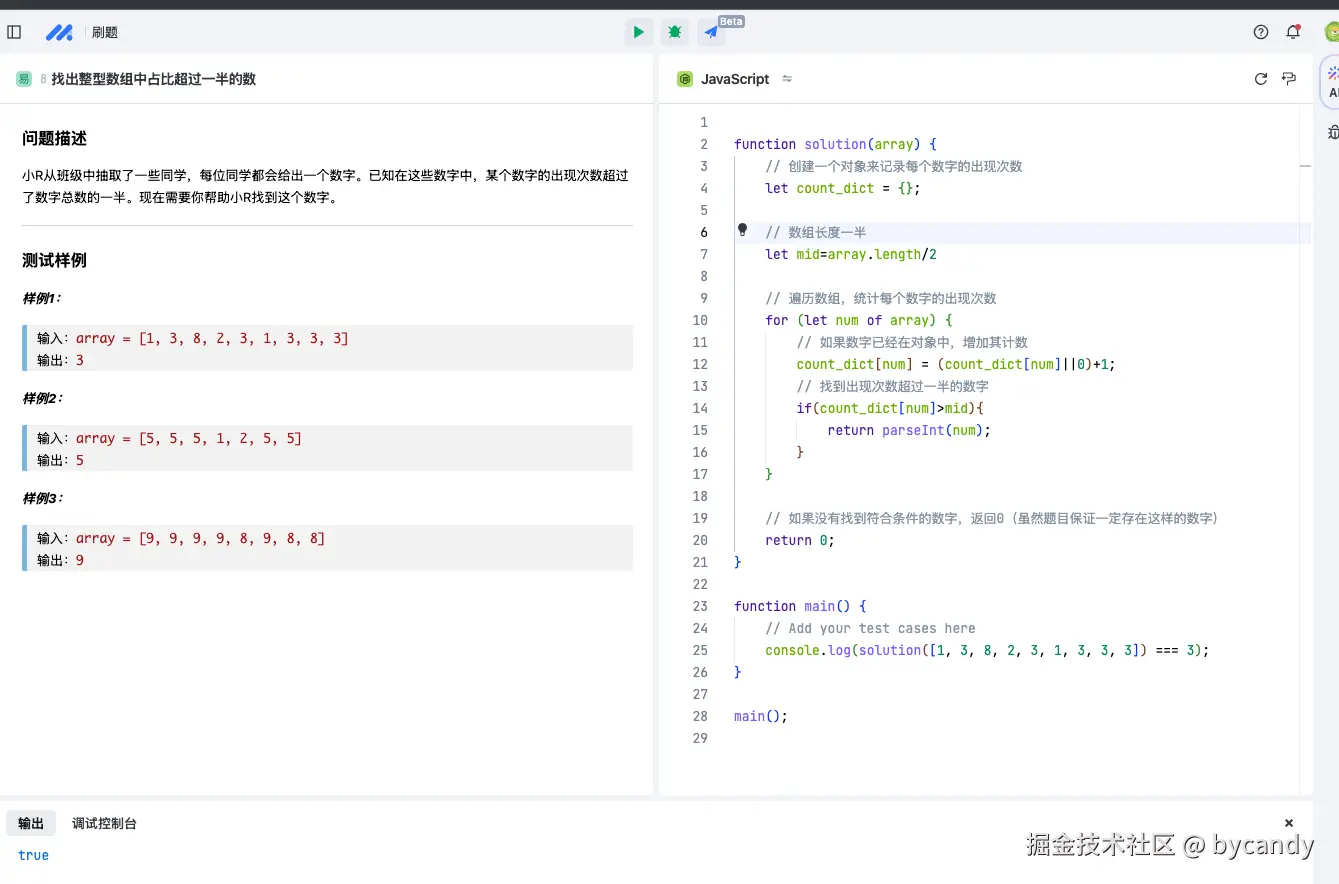Switch to the 调试控制台 tab
Image resolution: width=1339 pixels, height=884 pixels.
pyautogui.click(x=104, y=822)
